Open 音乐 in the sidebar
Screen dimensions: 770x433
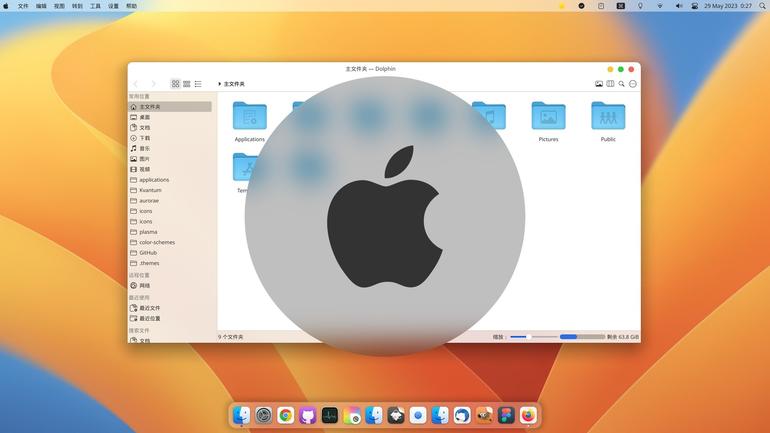(x=170, y=148)
